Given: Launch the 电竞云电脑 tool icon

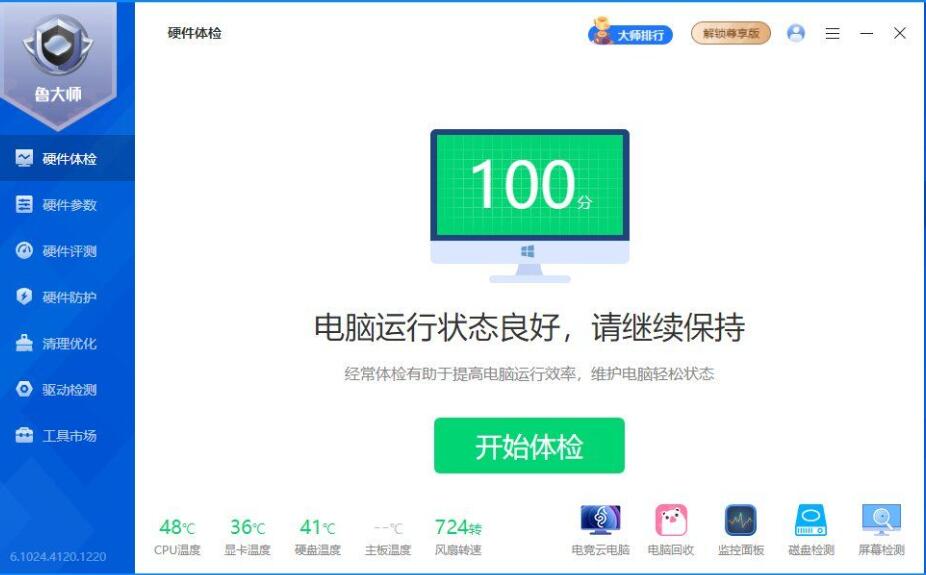Looking at the screenshot, I should click(x=601, y=530).
